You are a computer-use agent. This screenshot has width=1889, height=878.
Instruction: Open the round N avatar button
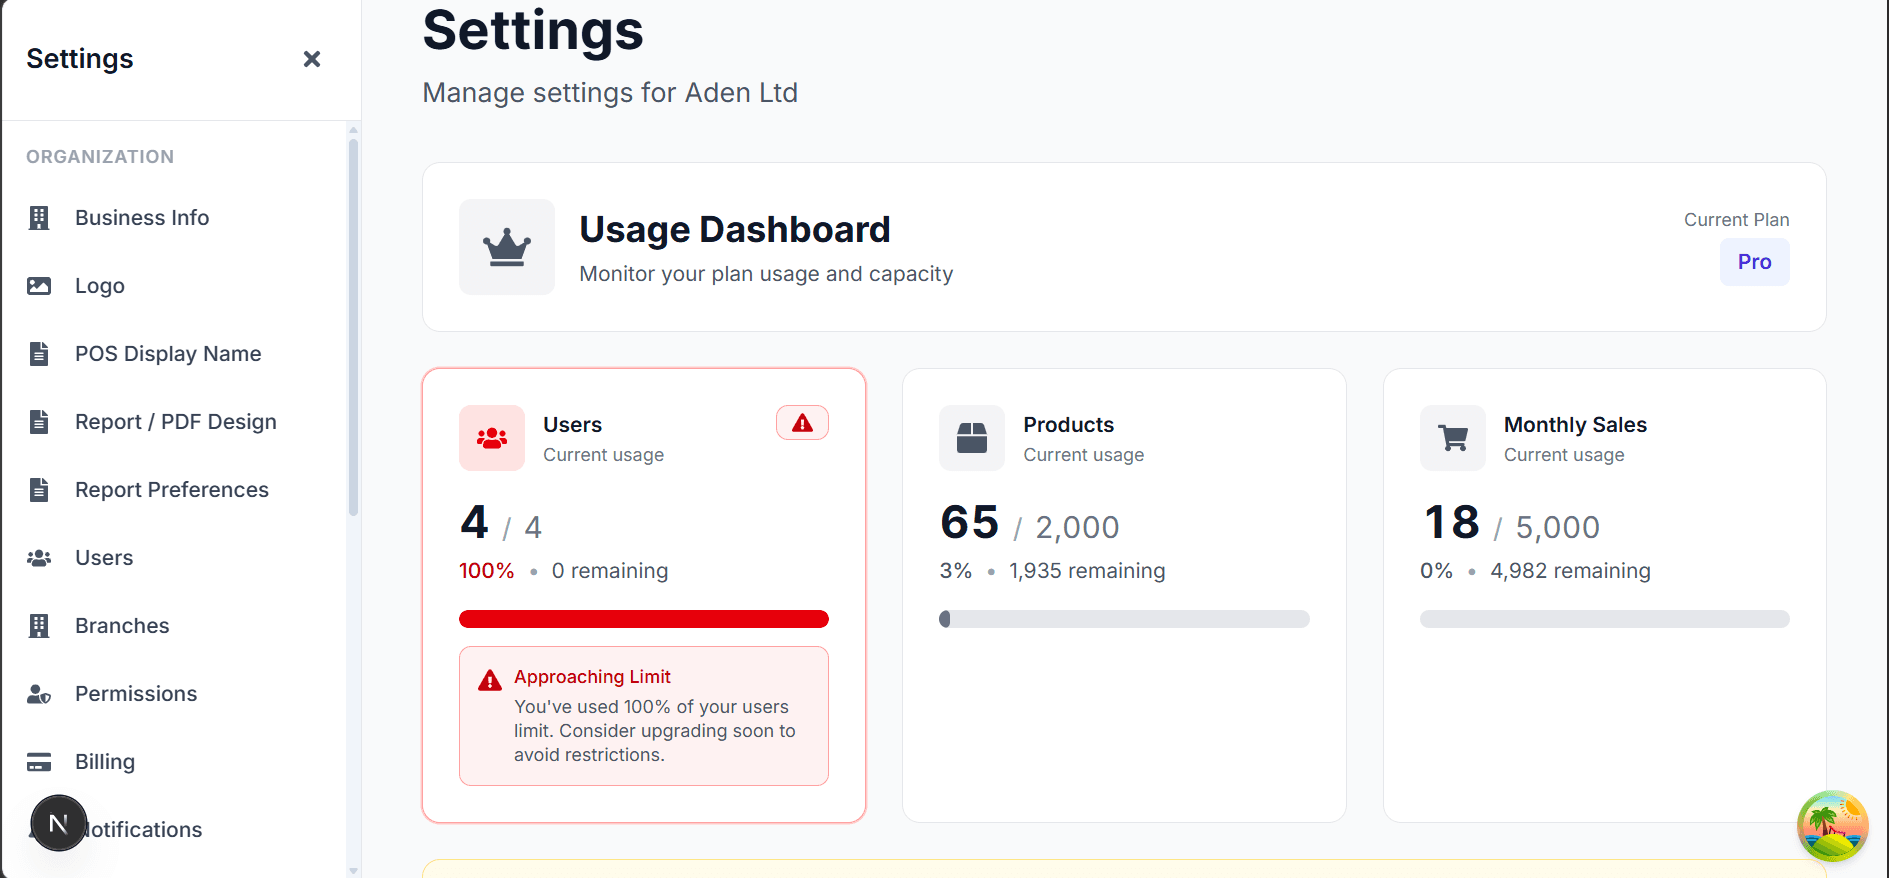click(x=59, y=823)
